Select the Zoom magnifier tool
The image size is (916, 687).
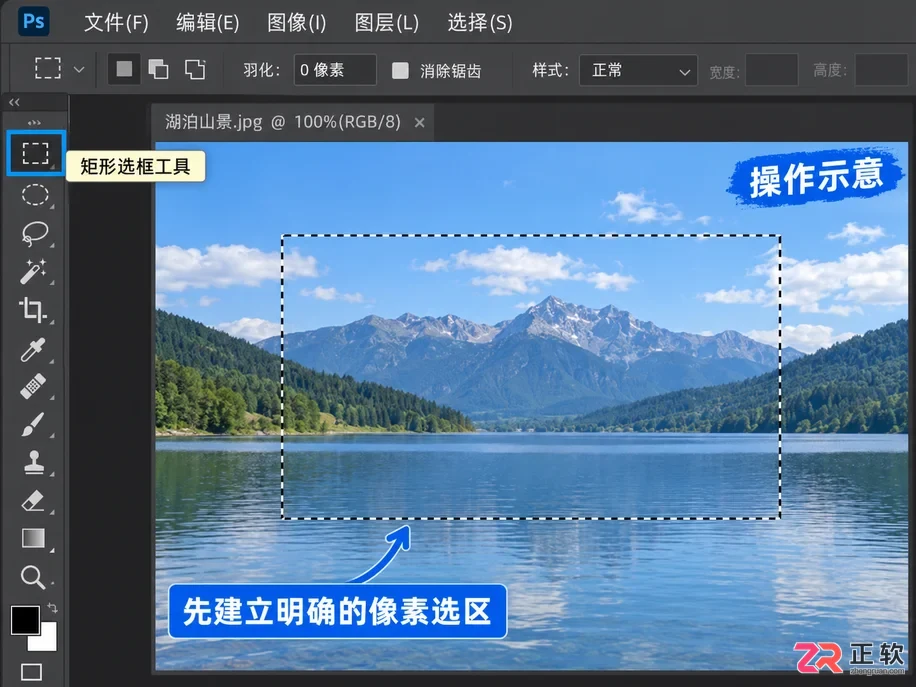(x=33, y=577)
